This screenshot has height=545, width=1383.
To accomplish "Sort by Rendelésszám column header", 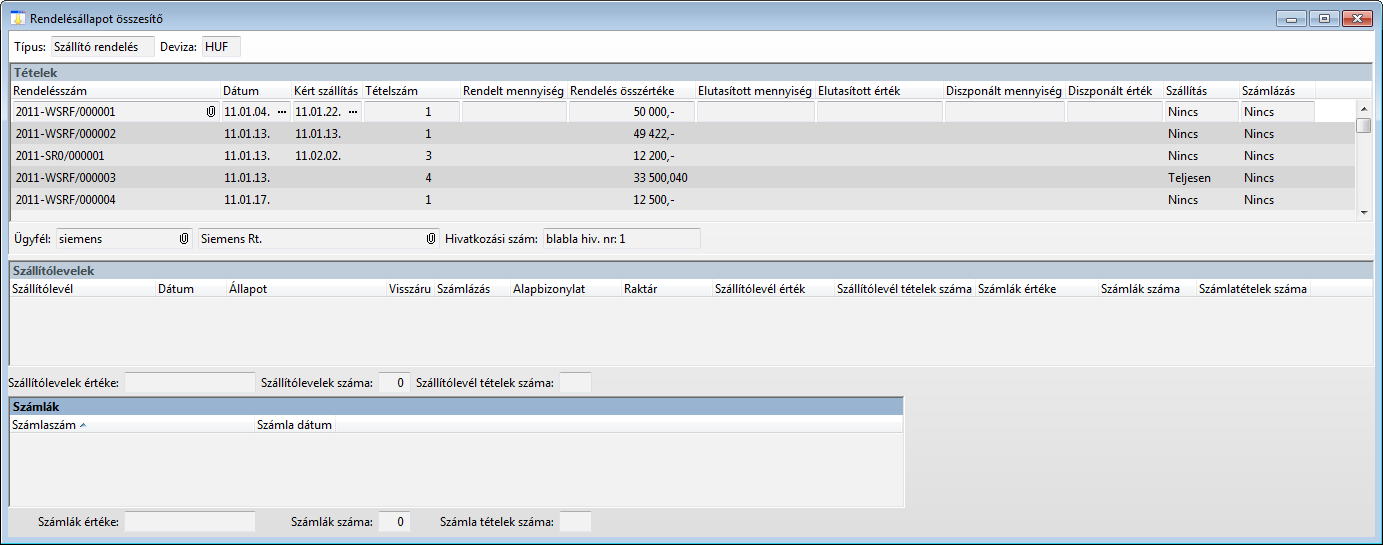I will coord(115,91).
